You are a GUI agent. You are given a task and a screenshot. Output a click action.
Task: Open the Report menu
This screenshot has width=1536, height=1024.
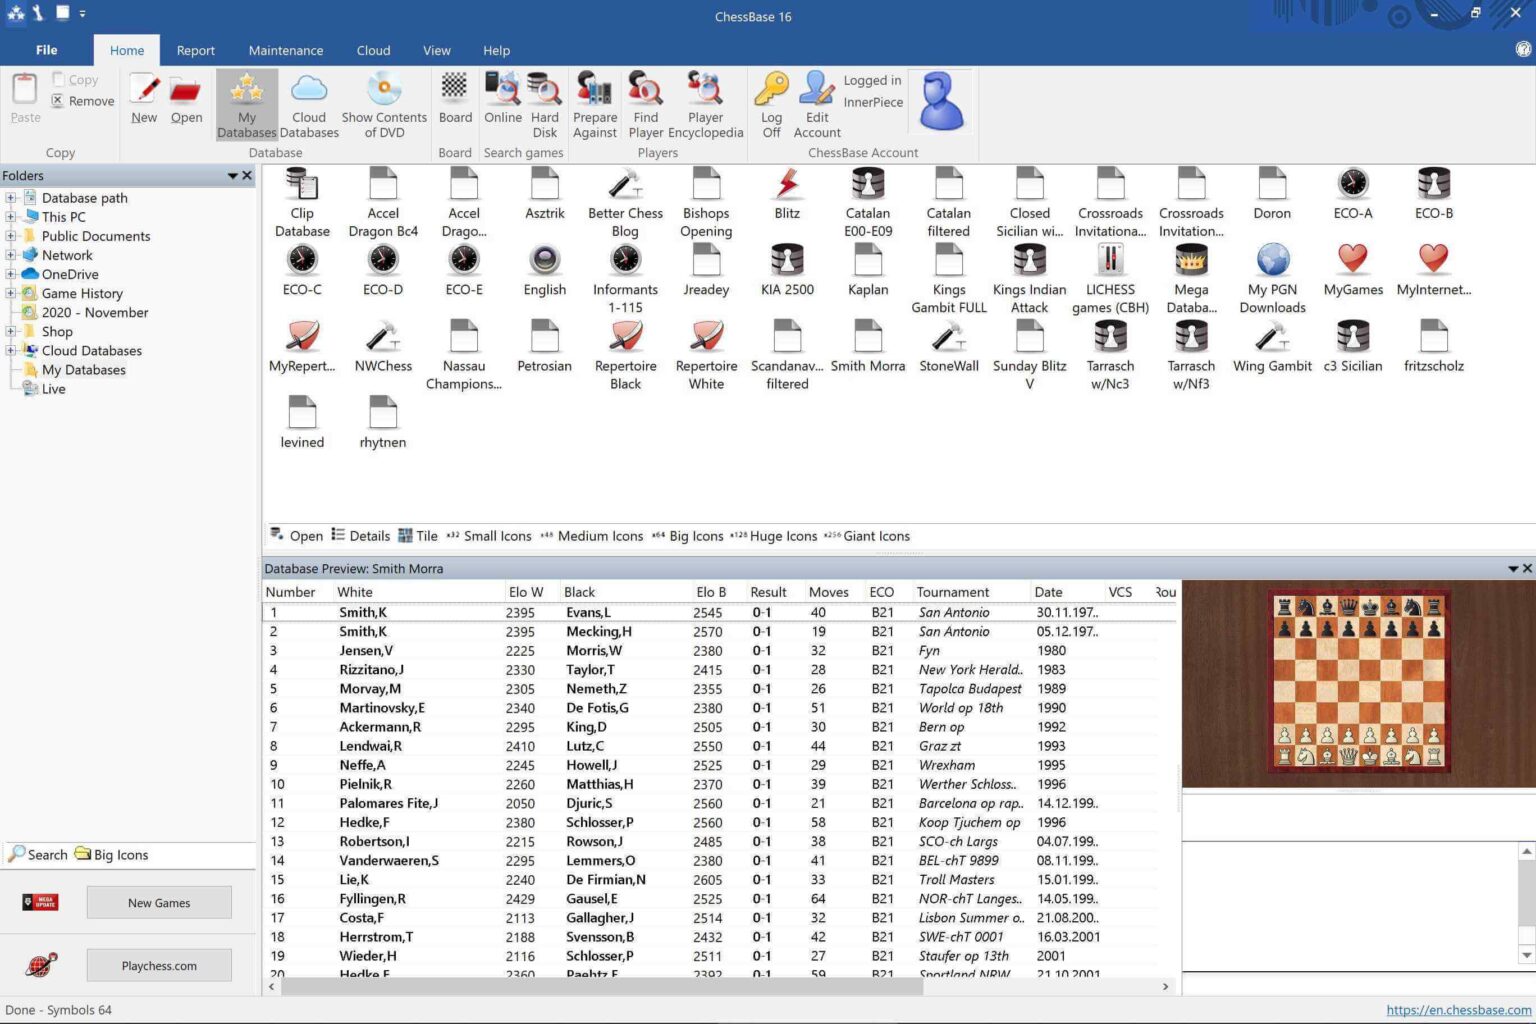point(196,50)
